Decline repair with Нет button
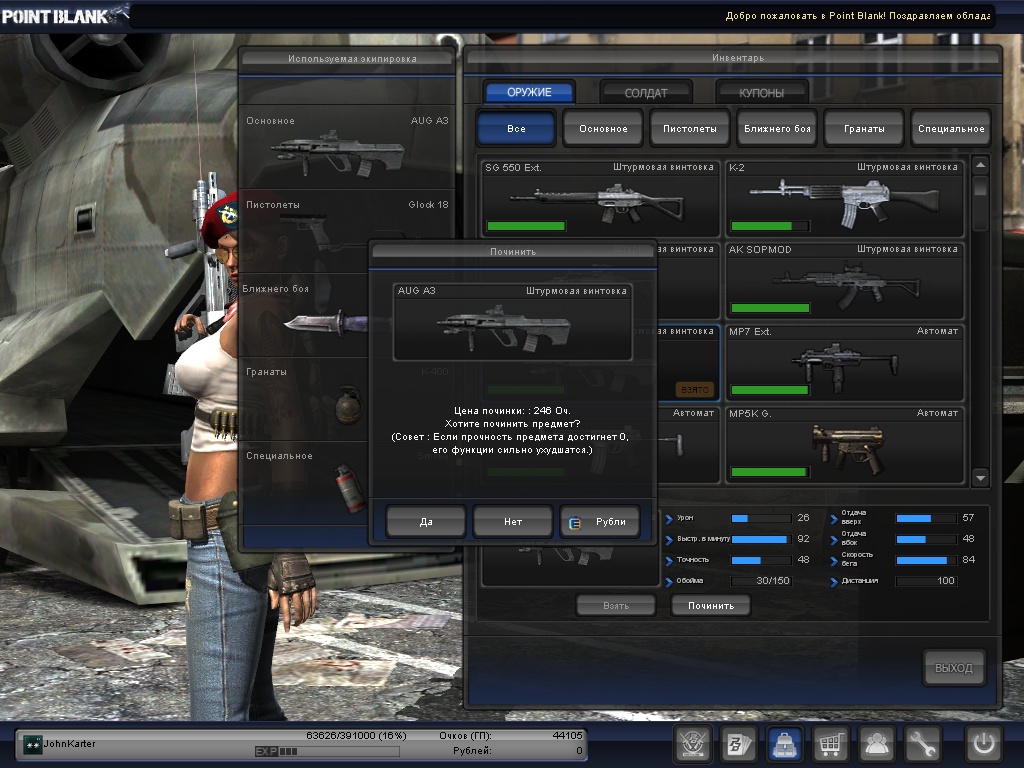Image resolution: width=1024 pixels, height=768 pixels. [x=512, y=521]
